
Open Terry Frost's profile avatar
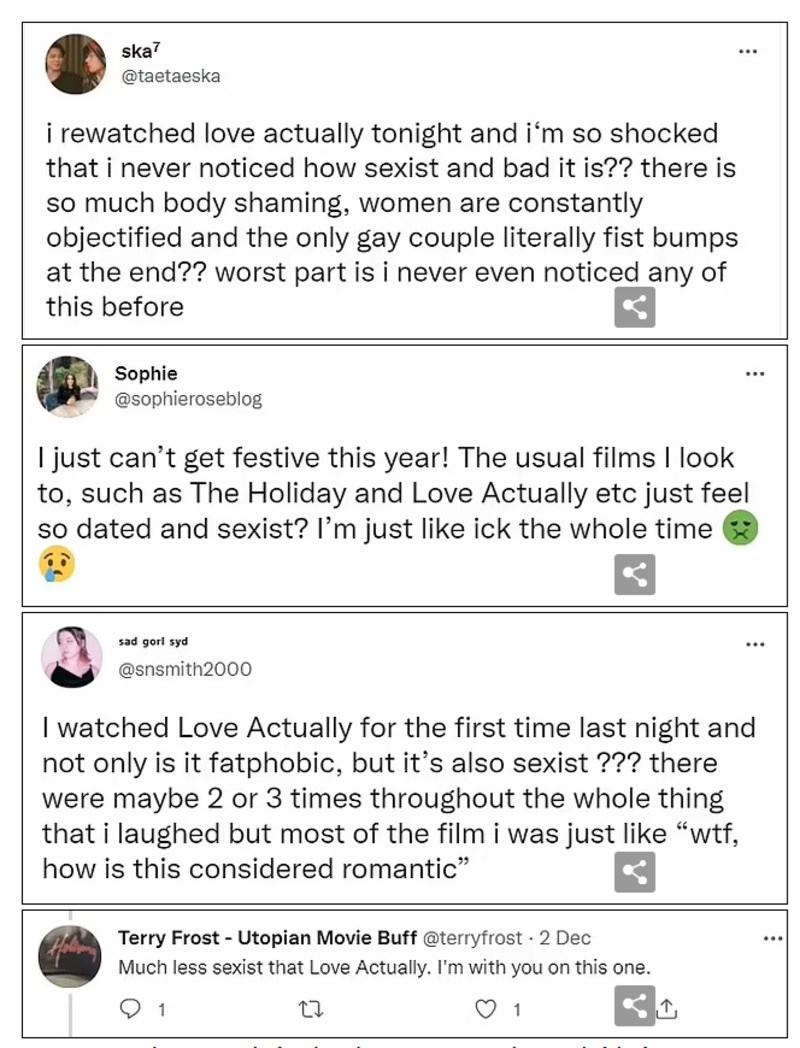tap(70, 955)
